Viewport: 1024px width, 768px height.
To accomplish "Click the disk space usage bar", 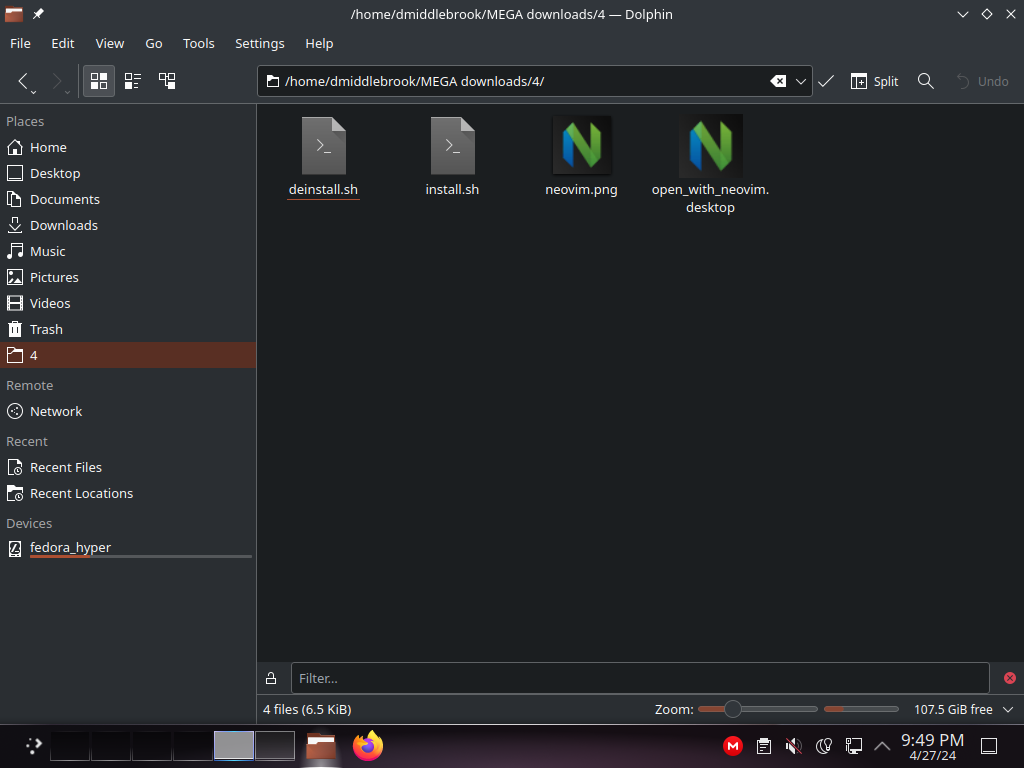I will click(861, 709).
